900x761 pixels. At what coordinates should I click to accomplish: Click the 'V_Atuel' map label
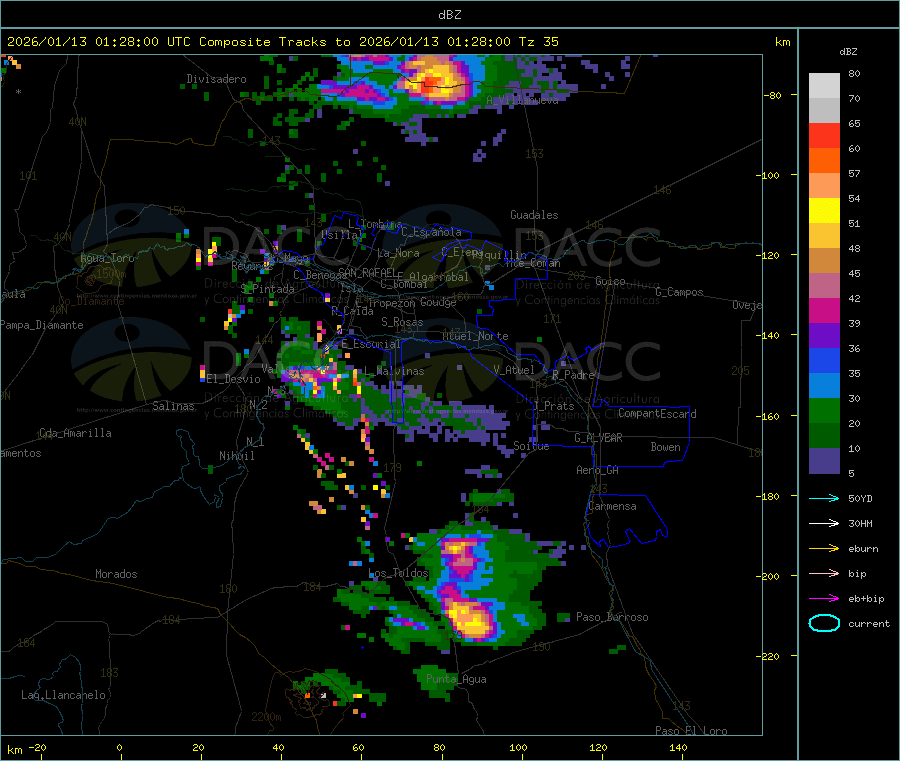pyautogui.click(x=514, y=370)
